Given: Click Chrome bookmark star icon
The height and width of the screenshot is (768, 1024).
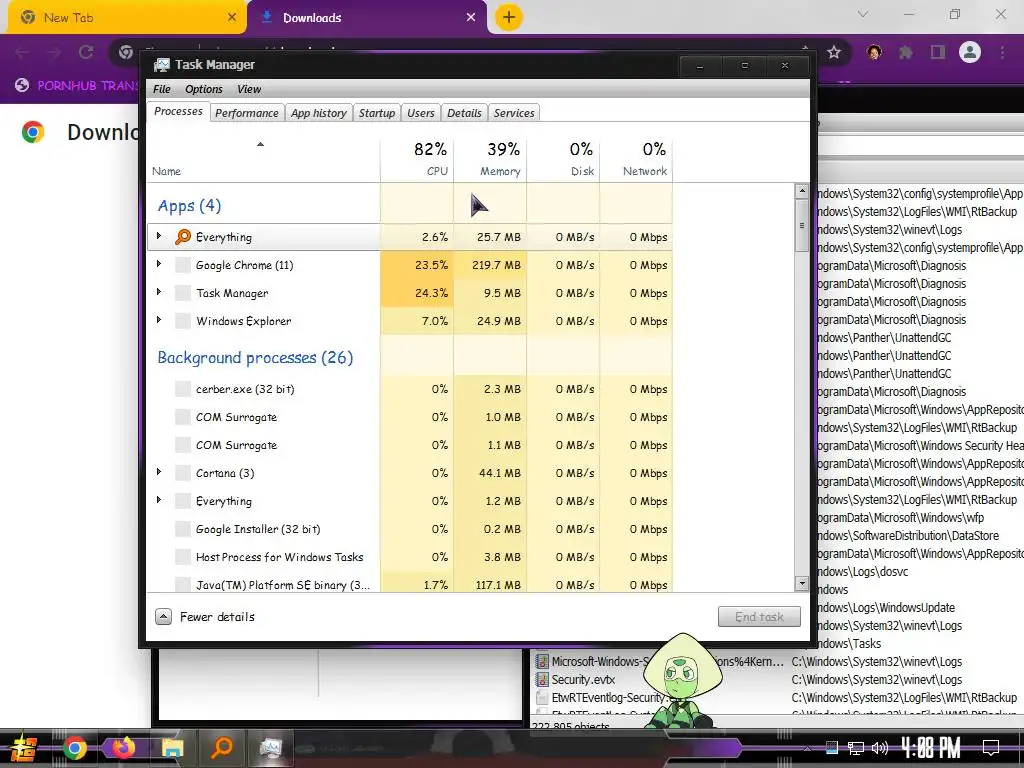Looking at the screenshot, I should [x=834, y=52].
